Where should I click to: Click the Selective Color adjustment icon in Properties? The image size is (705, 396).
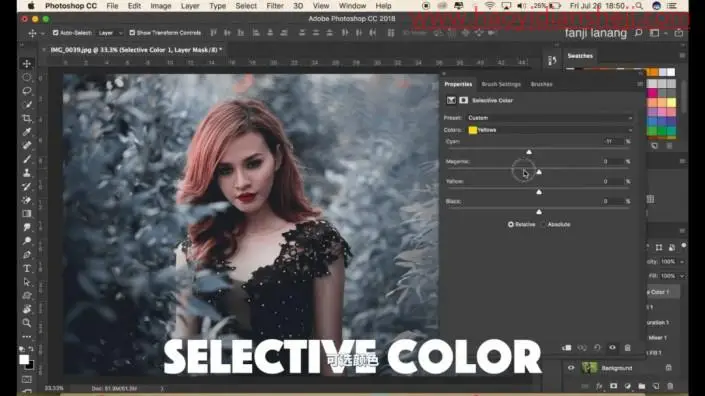pos(451,100)
